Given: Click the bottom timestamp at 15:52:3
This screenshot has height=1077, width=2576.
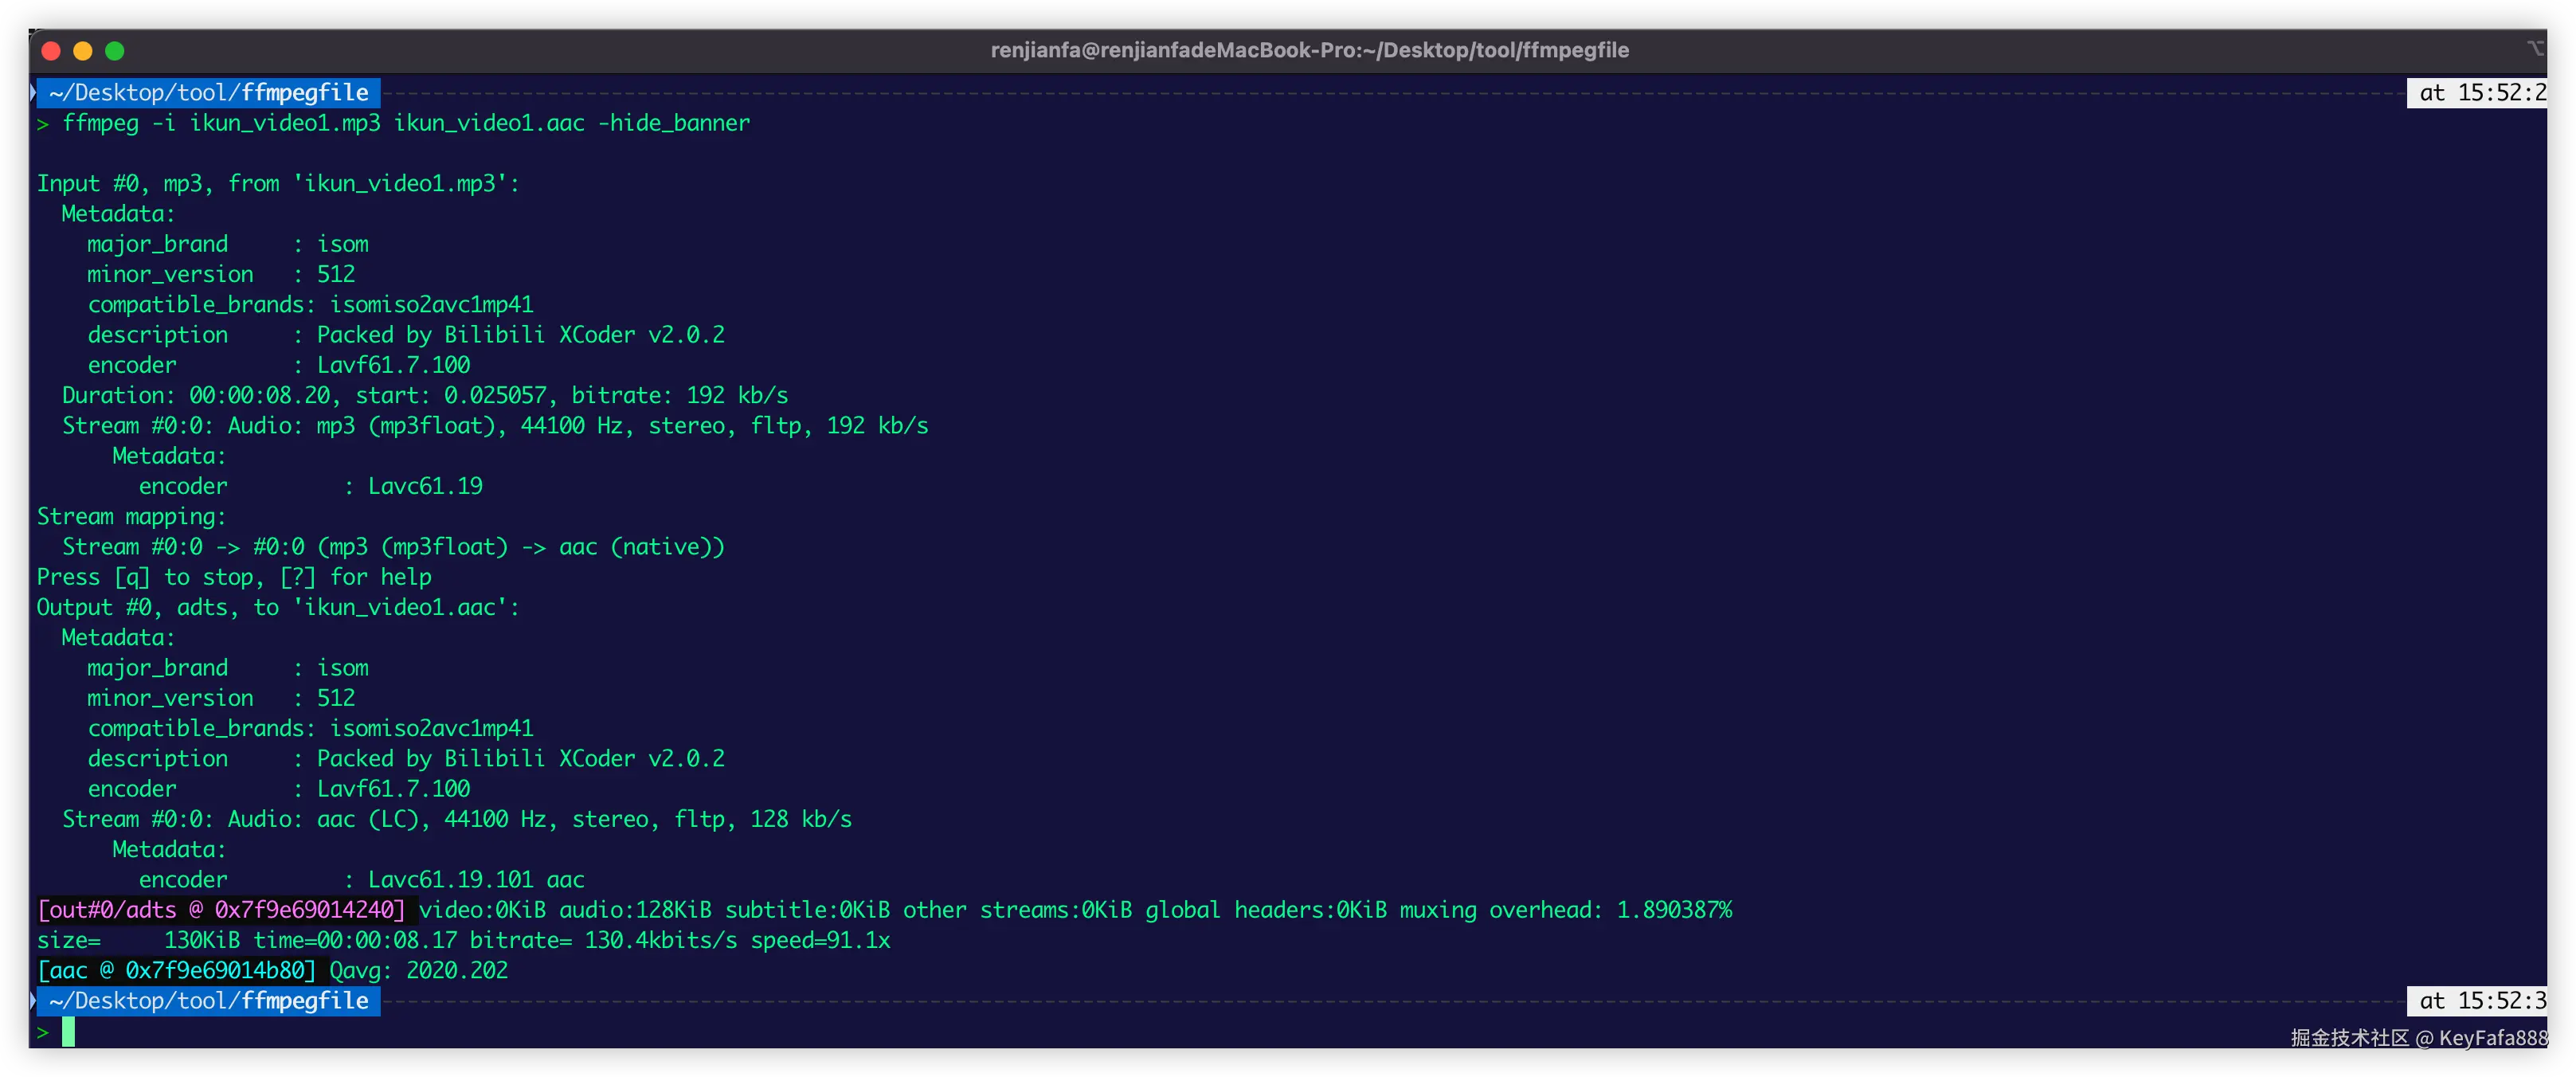Looking at the screenshot, I should click(2480, 1001).
